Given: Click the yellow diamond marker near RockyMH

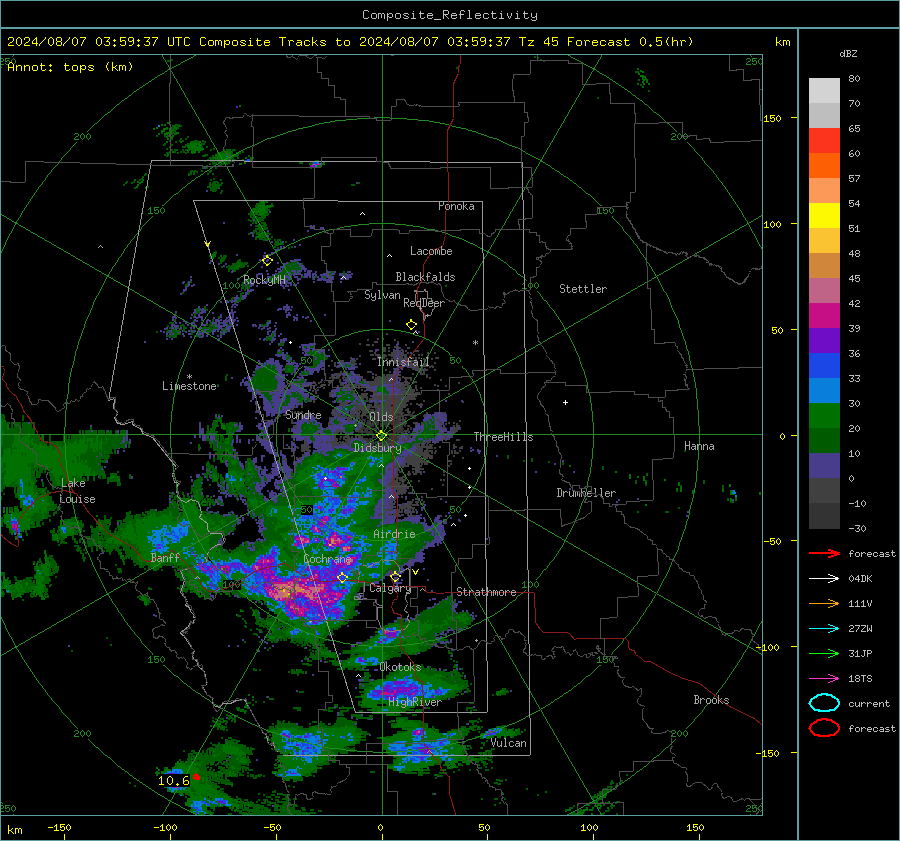Looking at the screenshot, I should 267,261.
